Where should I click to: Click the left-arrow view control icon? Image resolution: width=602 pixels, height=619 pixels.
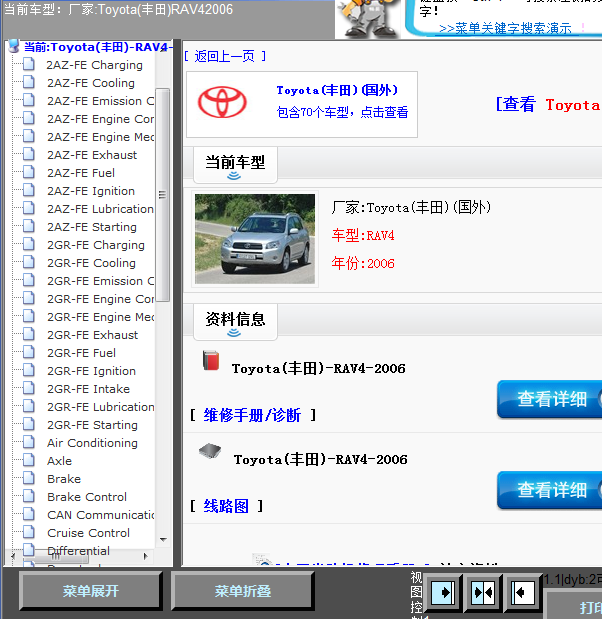522,592
